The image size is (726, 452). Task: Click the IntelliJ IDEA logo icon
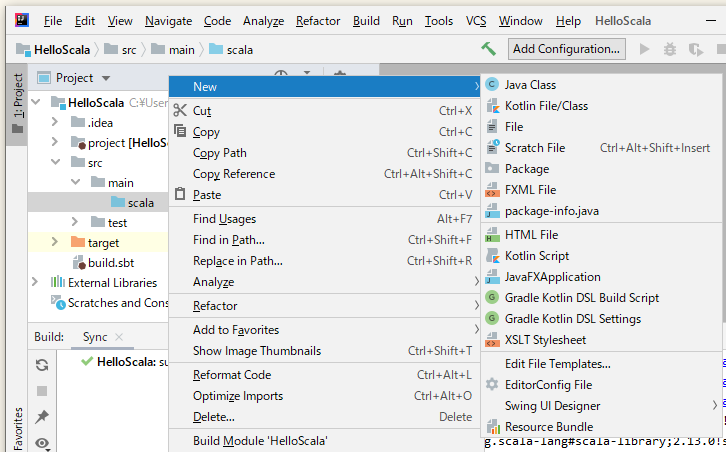pyautogui.click(x=22, y=20)
